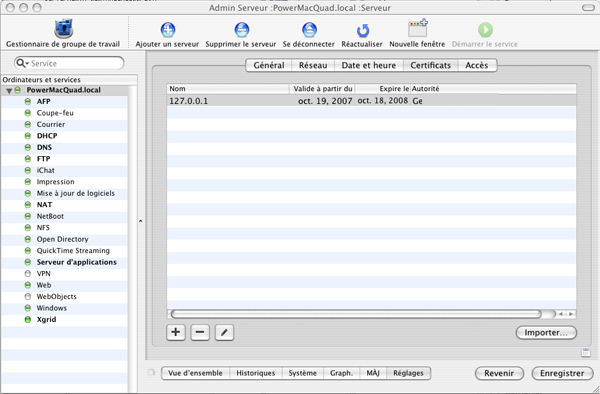Click PowerMacQuad.local server row
Image resolution: width=600 pixels, height=394 pixels.
tap(64, 90)
